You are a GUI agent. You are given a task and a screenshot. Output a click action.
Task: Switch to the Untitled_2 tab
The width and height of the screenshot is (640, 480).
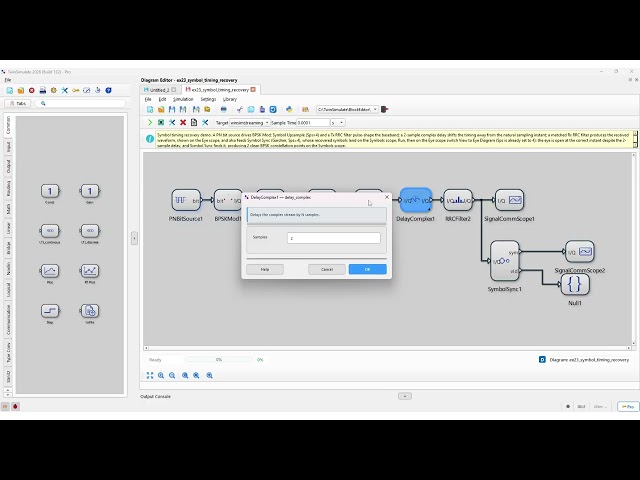(x=159, y=90)
